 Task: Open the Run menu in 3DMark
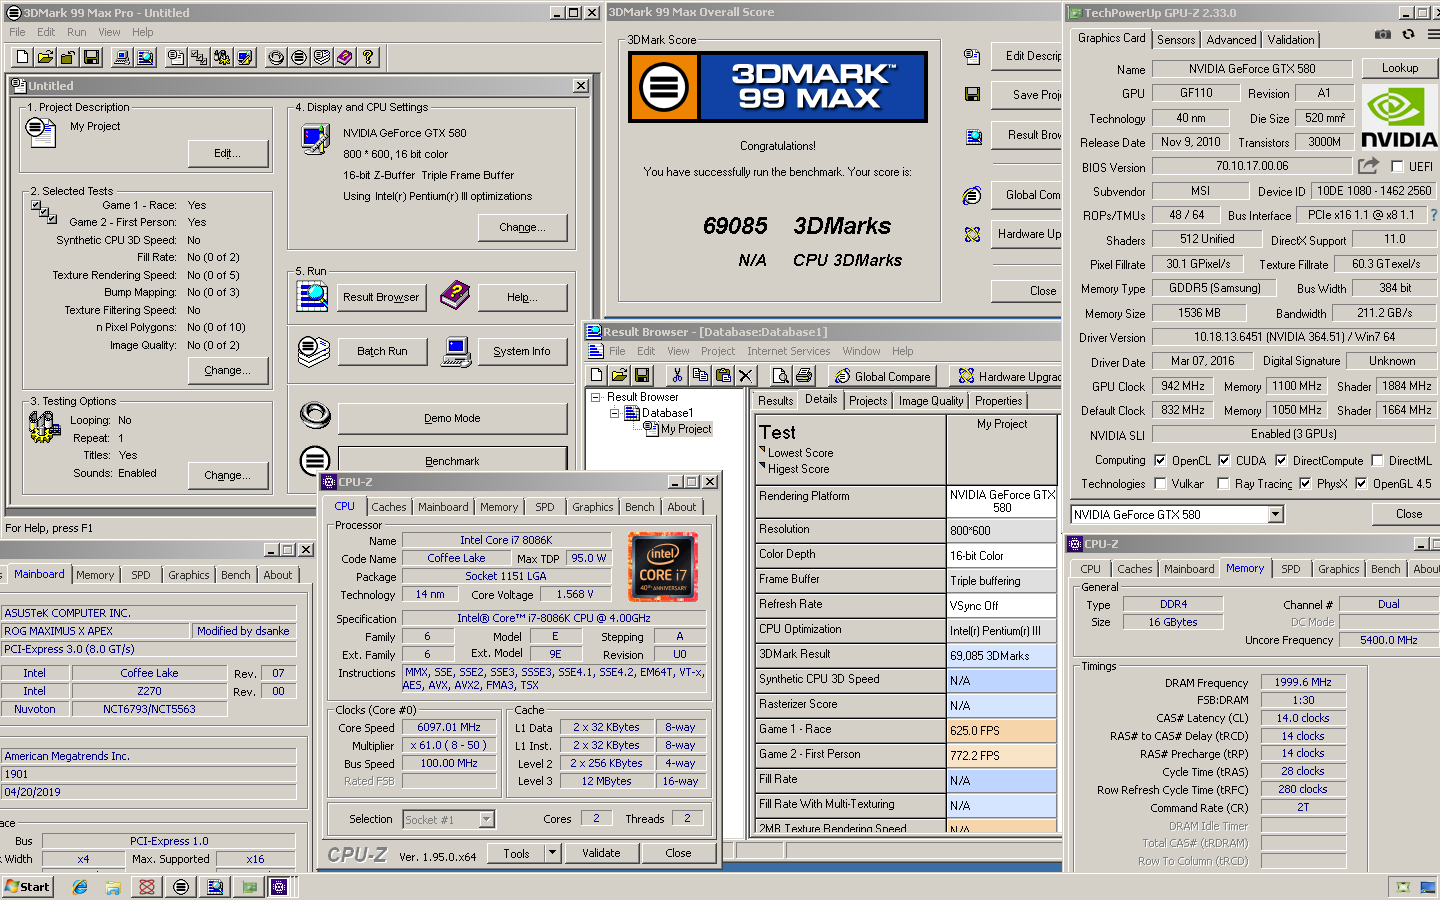point(76,32)
